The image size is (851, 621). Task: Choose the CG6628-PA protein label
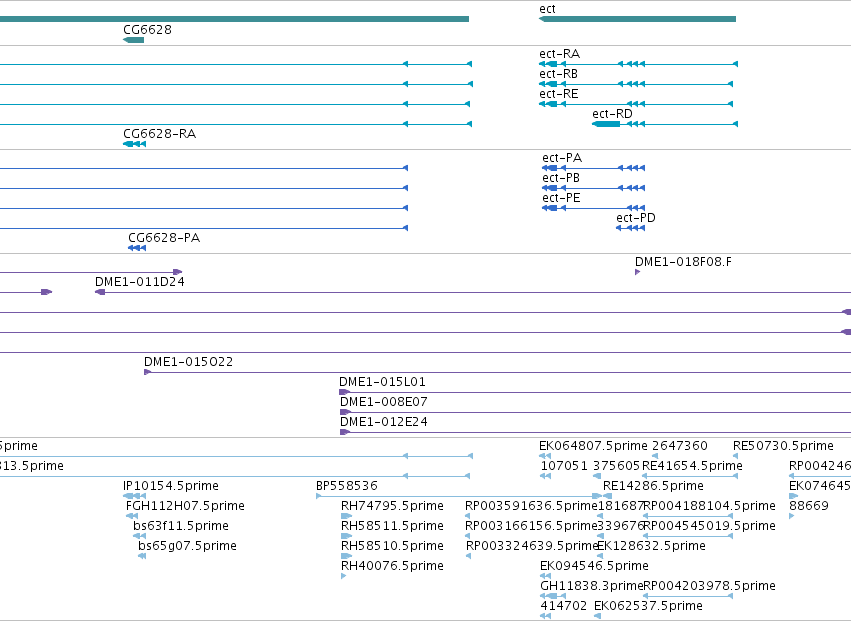pos(164,238)
